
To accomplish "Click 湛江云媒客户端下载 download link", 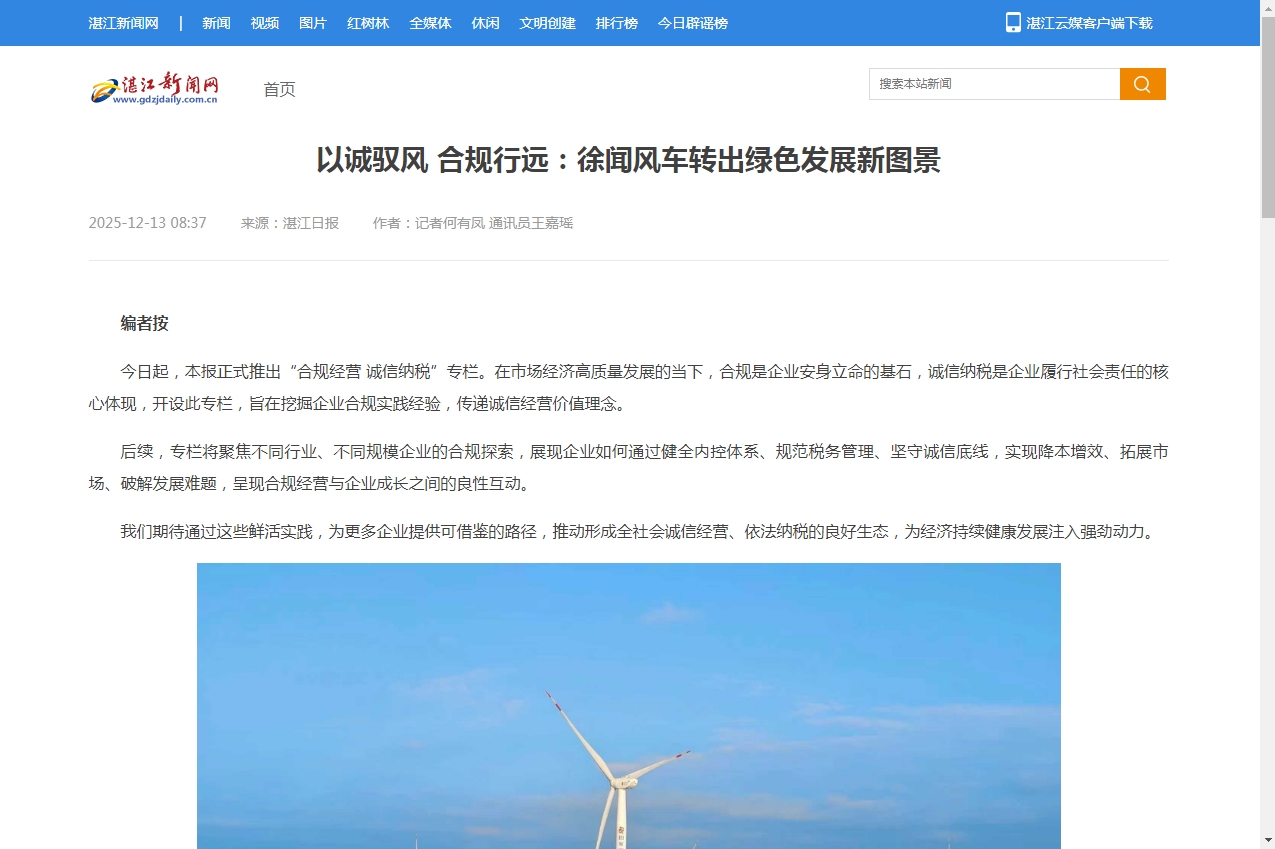I will 1089,23.
